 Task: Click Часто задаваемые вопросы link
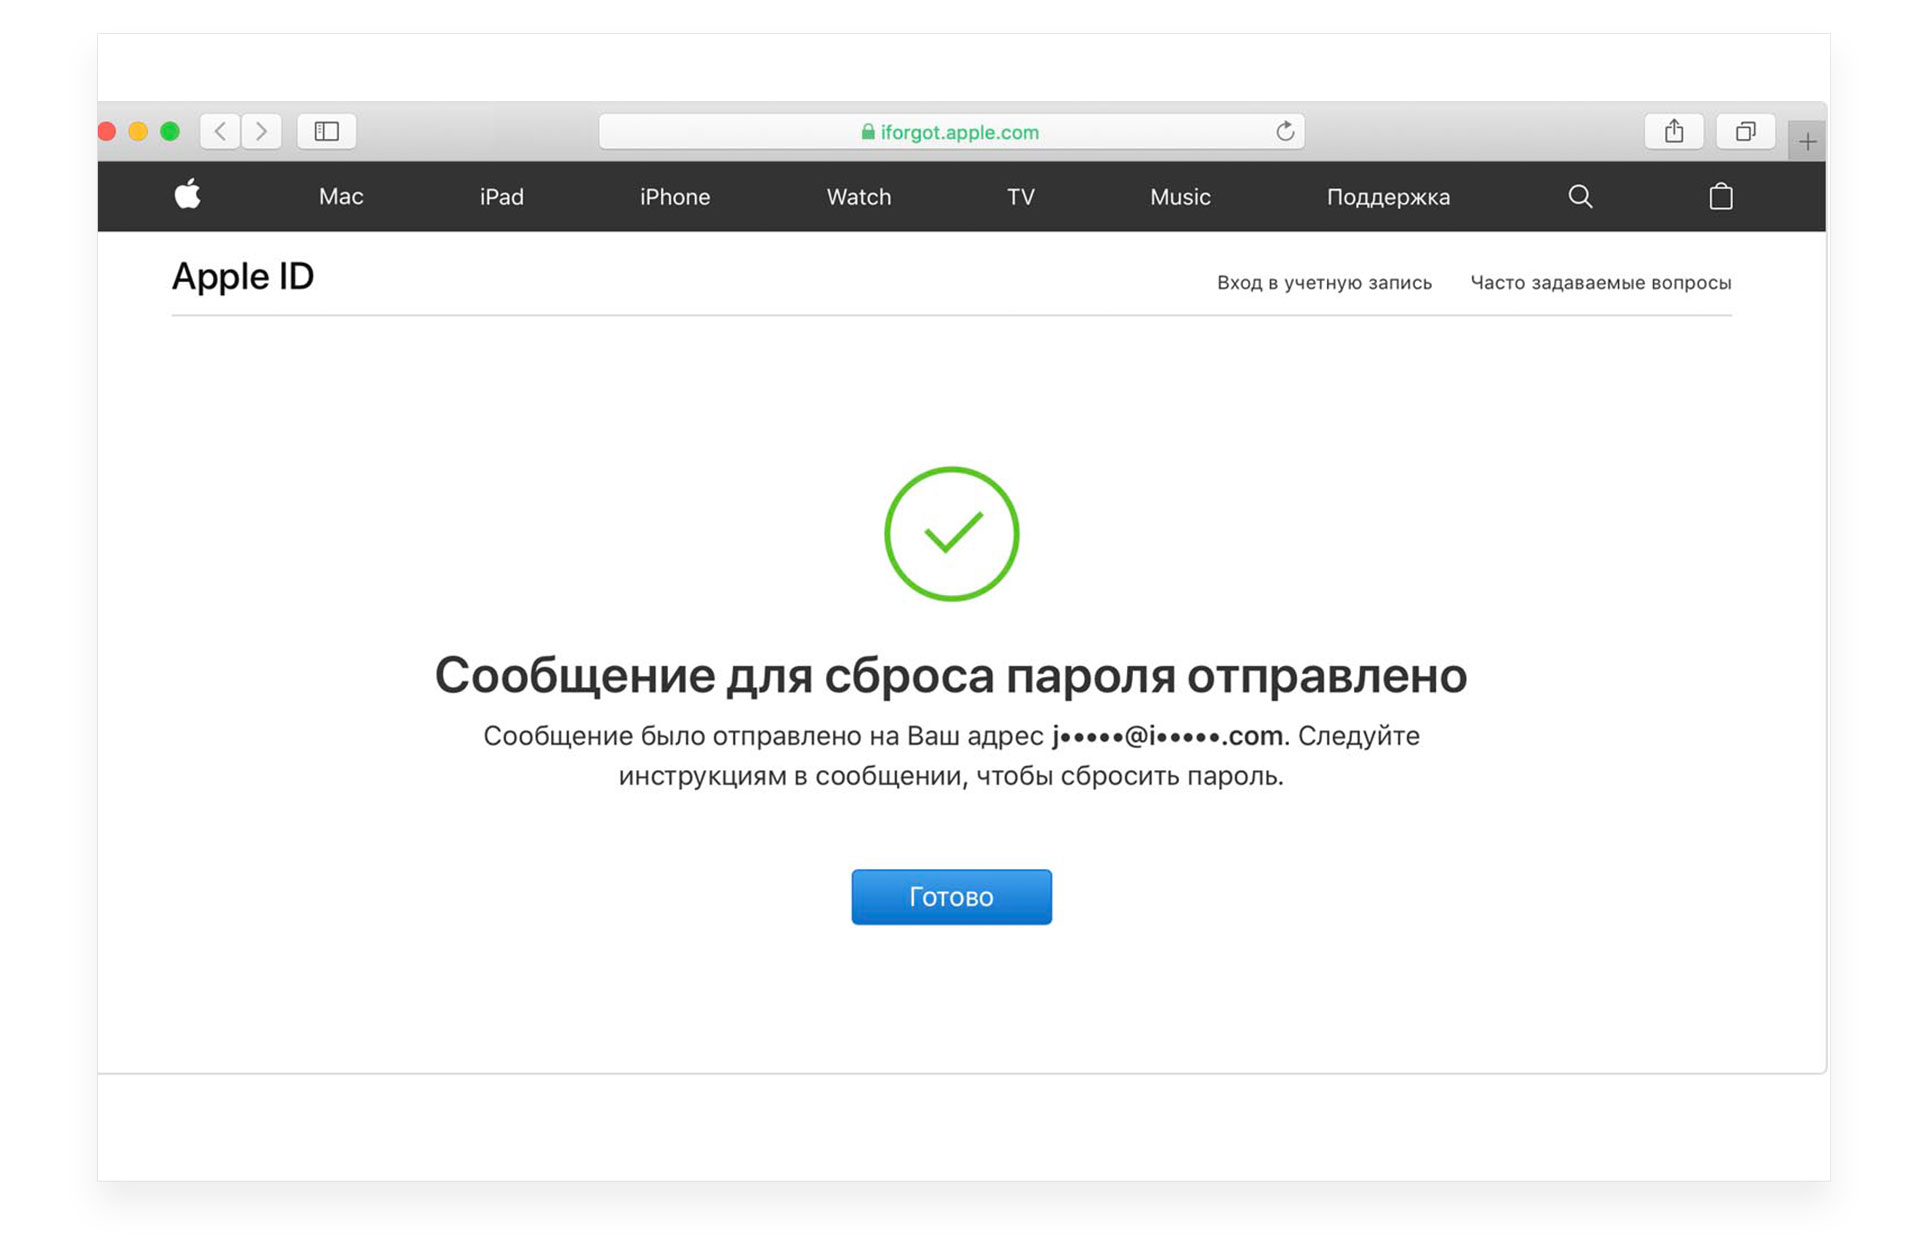tap(1600, 281)
